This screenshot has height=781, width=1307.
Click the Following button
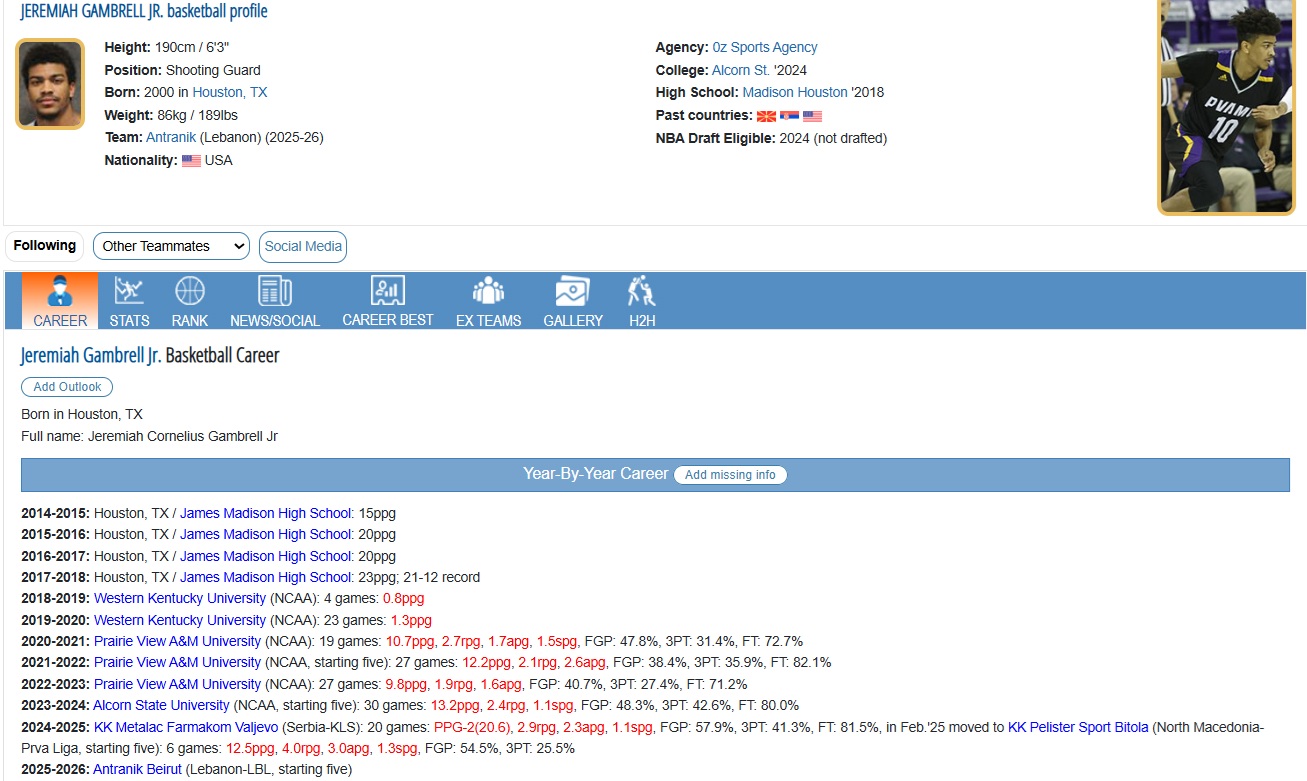click(45, 246)
